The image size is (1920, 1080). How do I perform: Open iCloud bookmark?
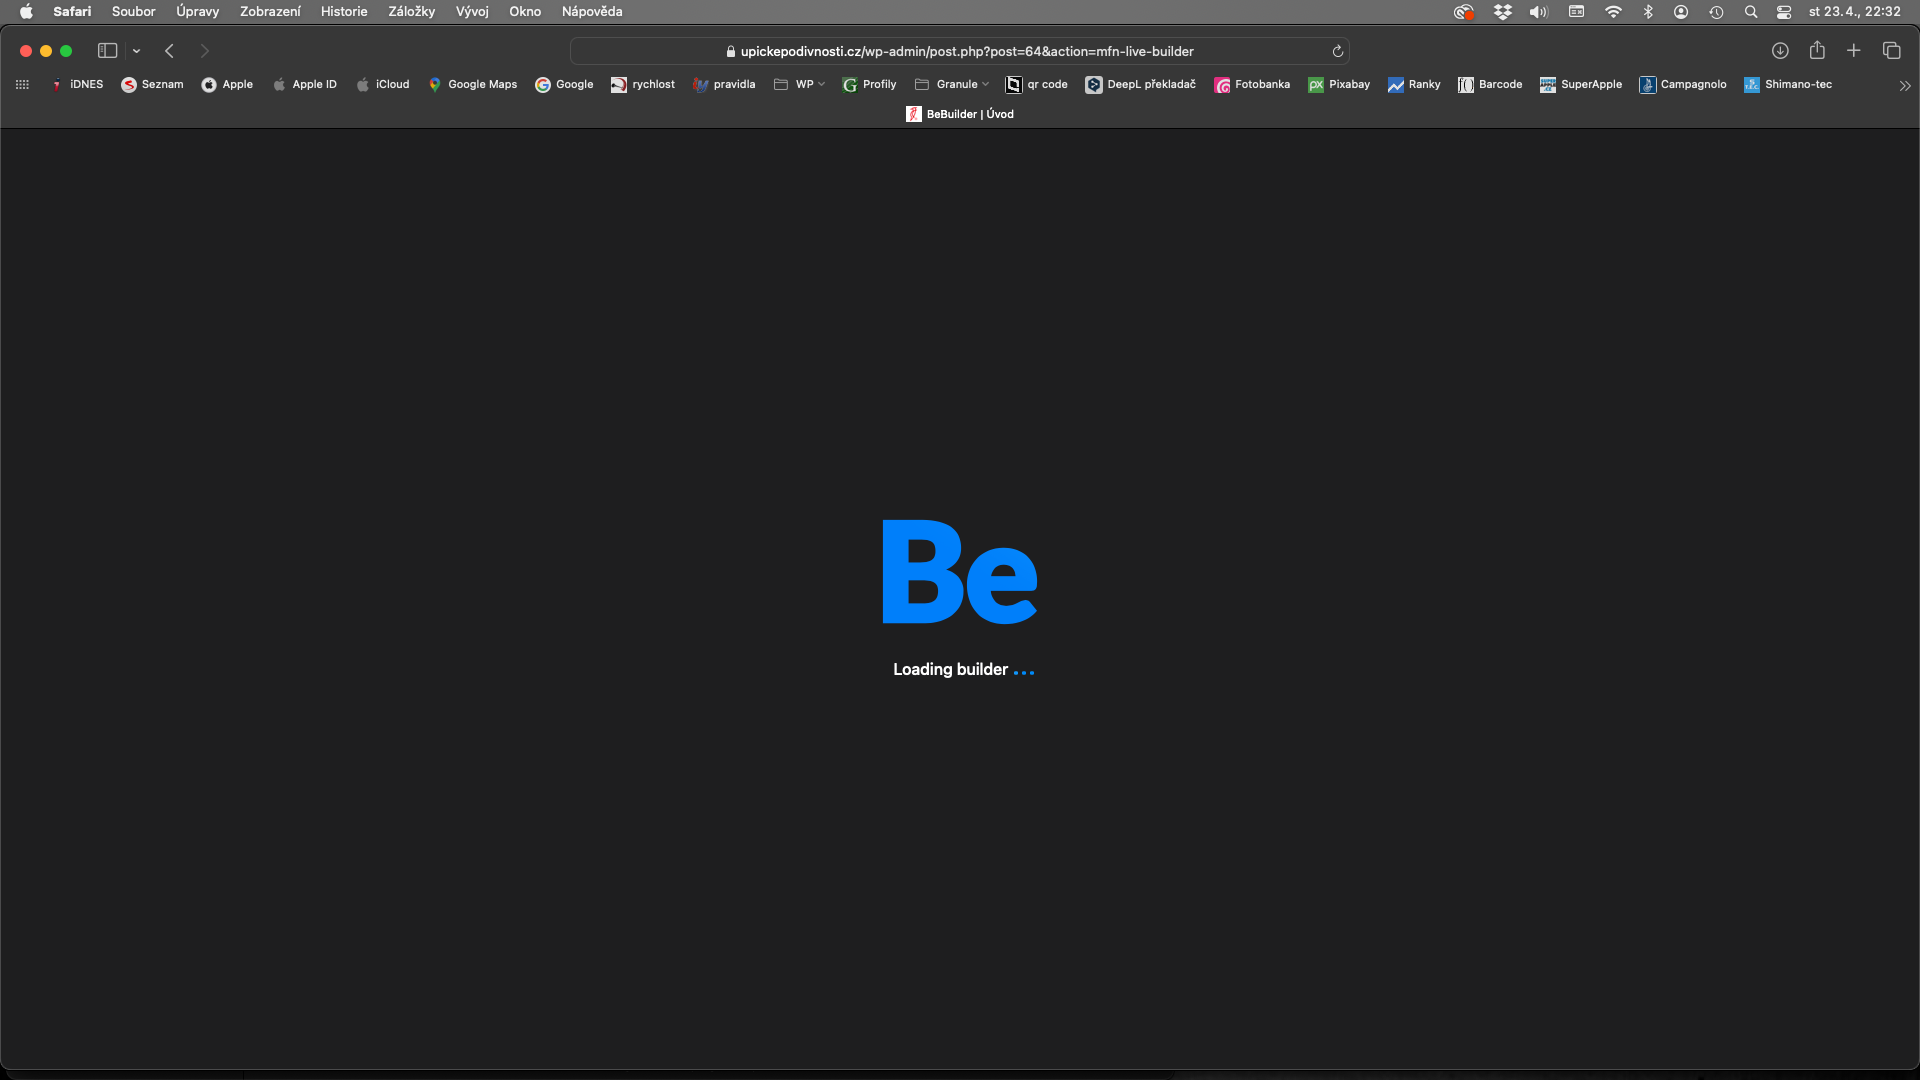click(x=382, y=85)
